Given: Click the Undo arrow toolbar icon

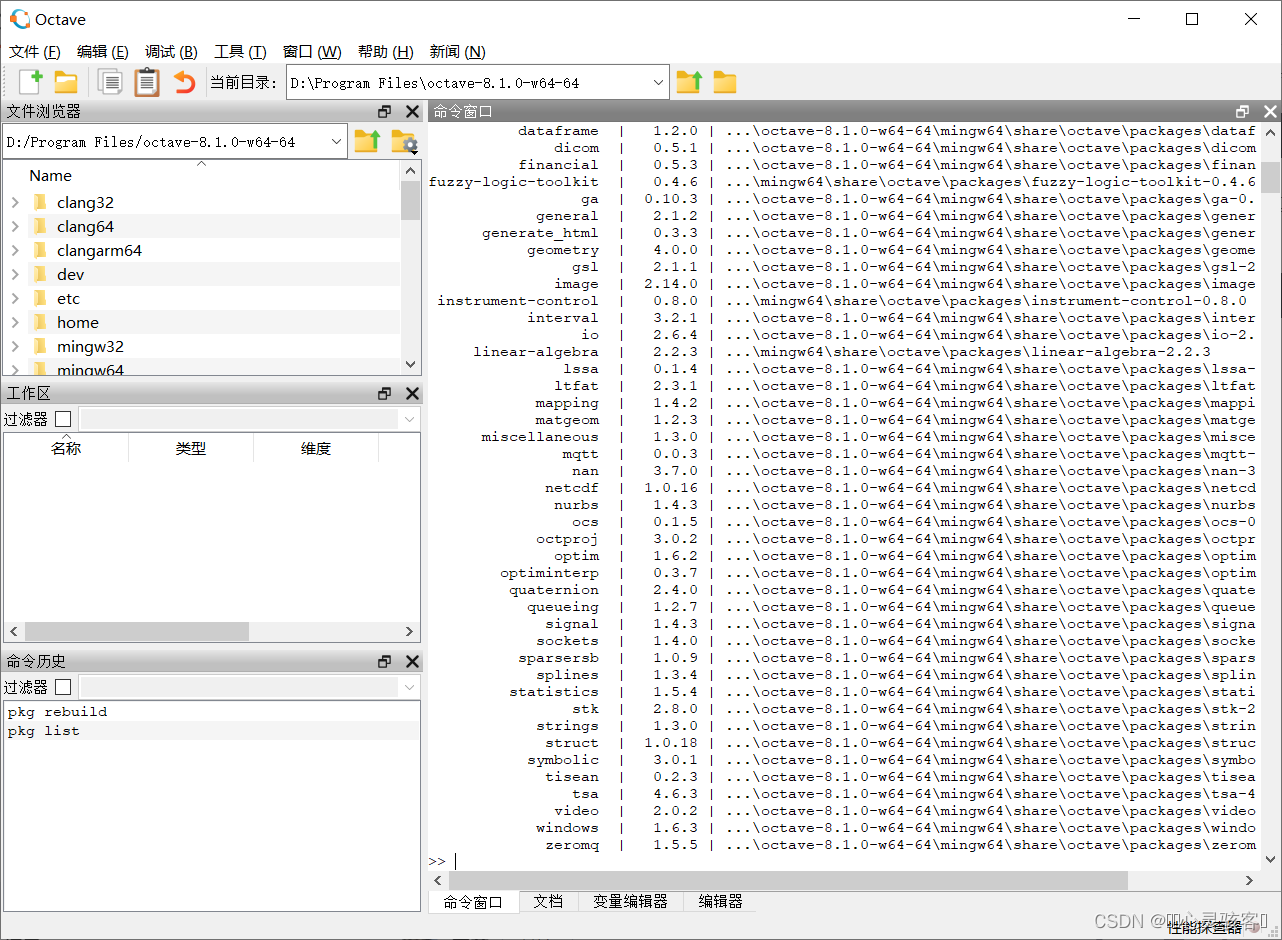Looking at the screenshot, I should point(185,82).
